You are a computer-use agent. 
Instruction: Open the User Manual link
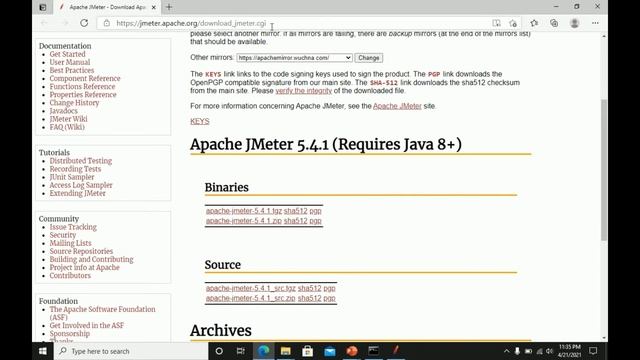pyautogui.click(x=70, y=62)
